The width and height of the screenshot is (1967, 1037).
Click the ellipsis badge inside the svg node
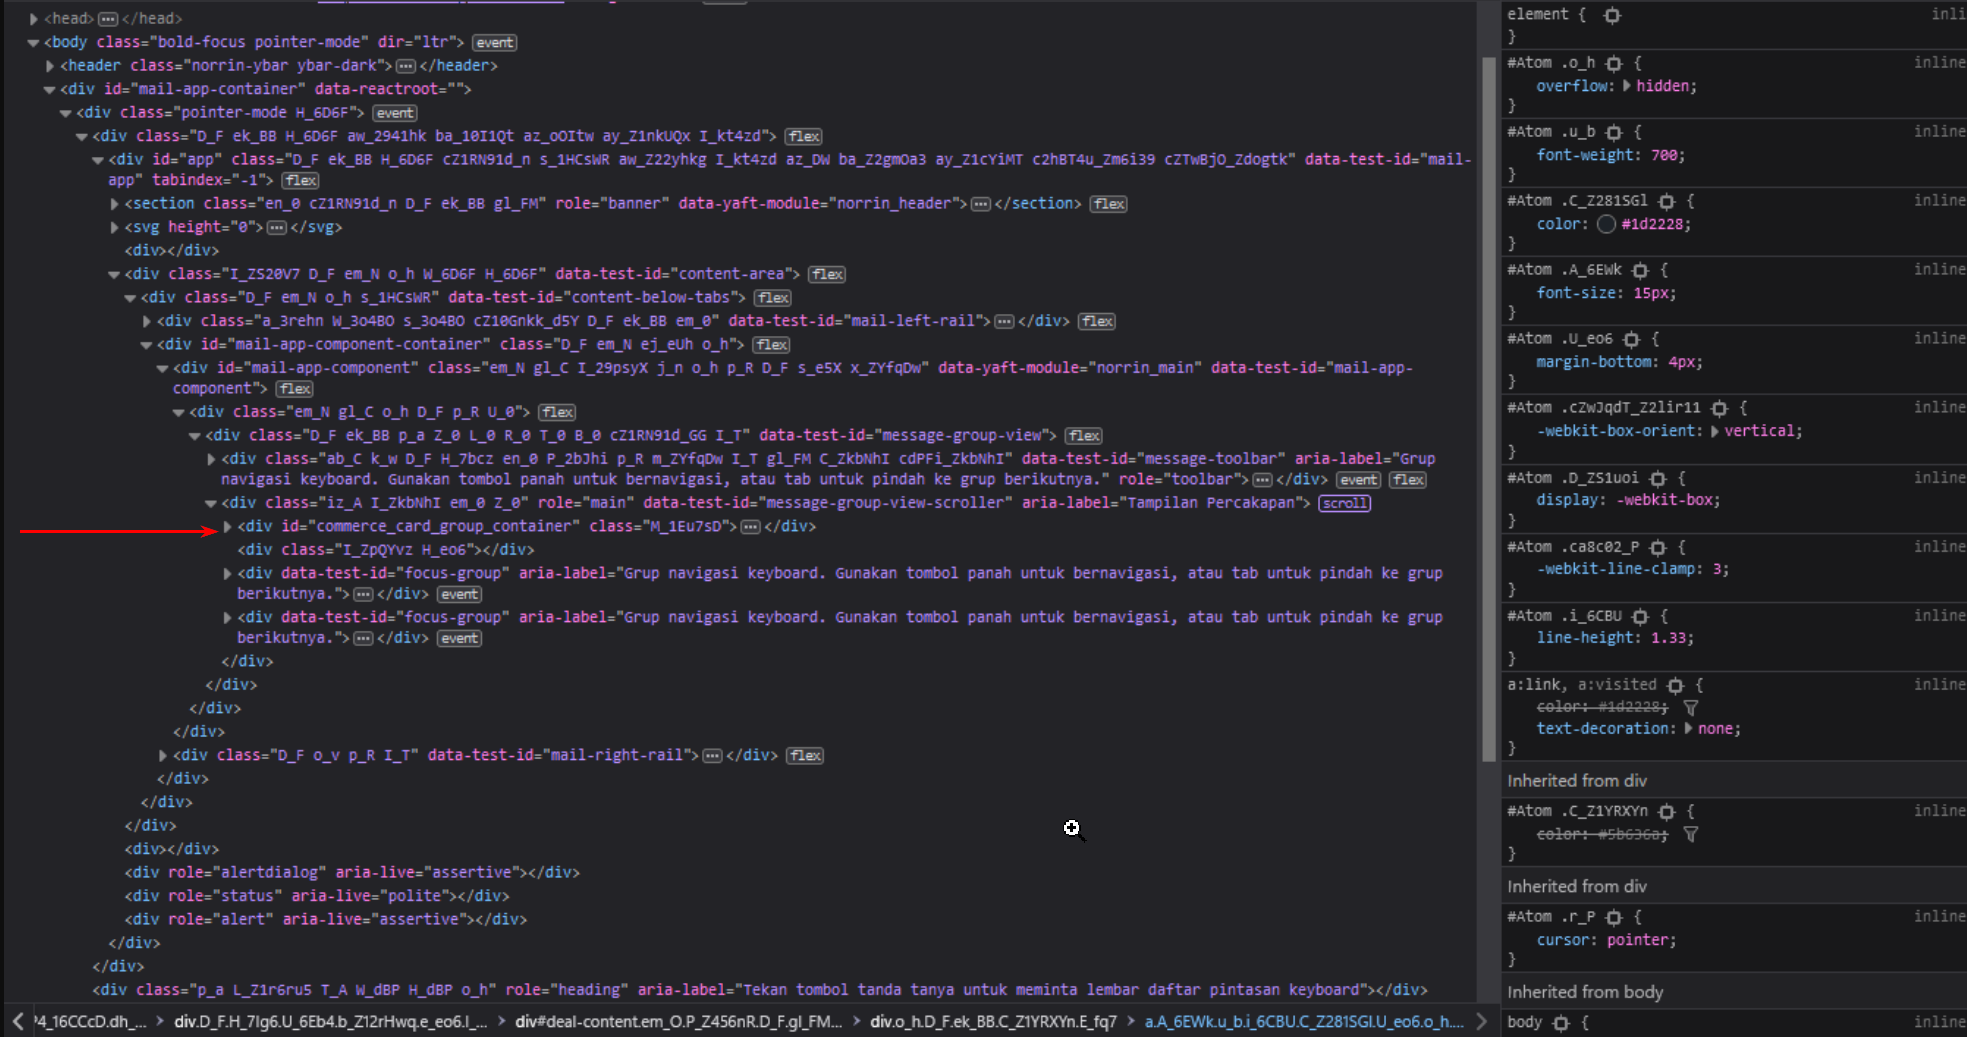point(277,228)
